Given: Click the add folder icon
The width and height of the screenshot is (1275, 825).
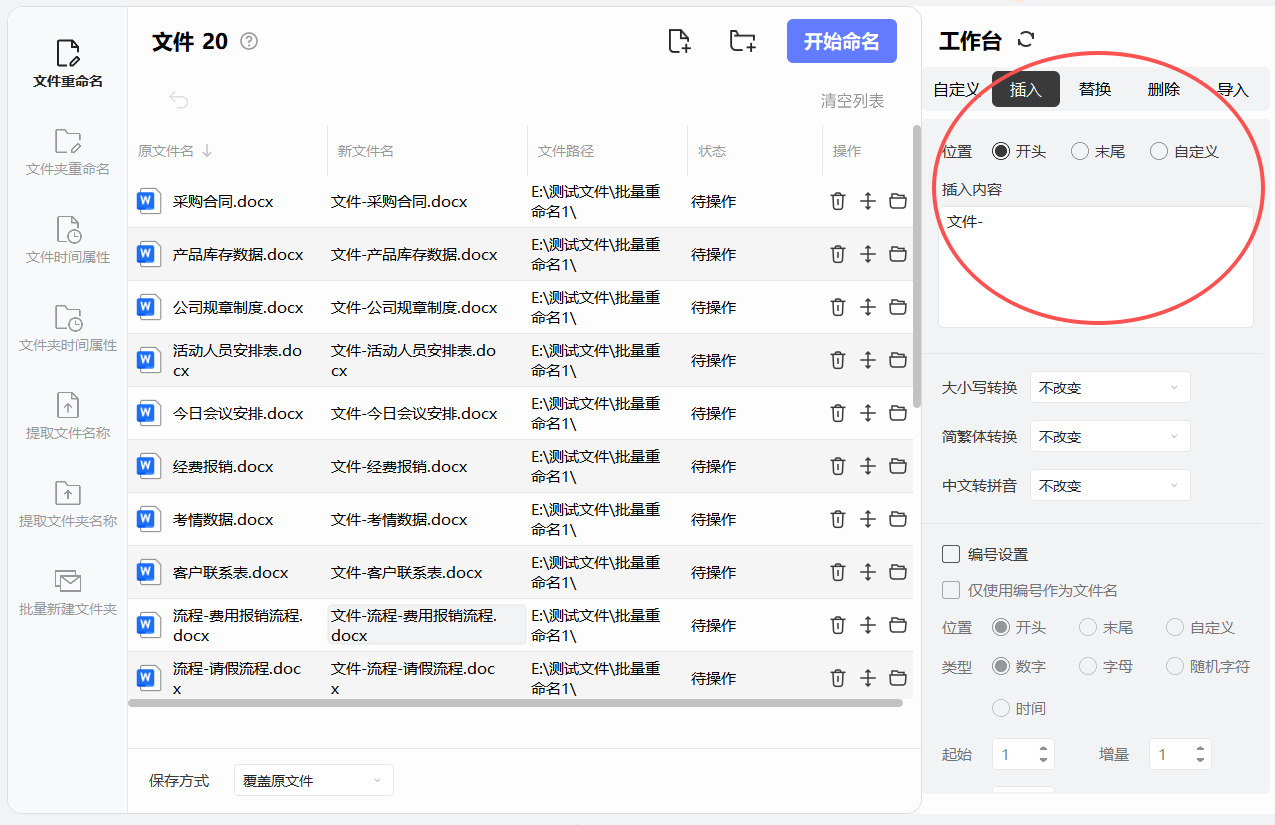Looking at the screenshot, I should click(742, 41).
